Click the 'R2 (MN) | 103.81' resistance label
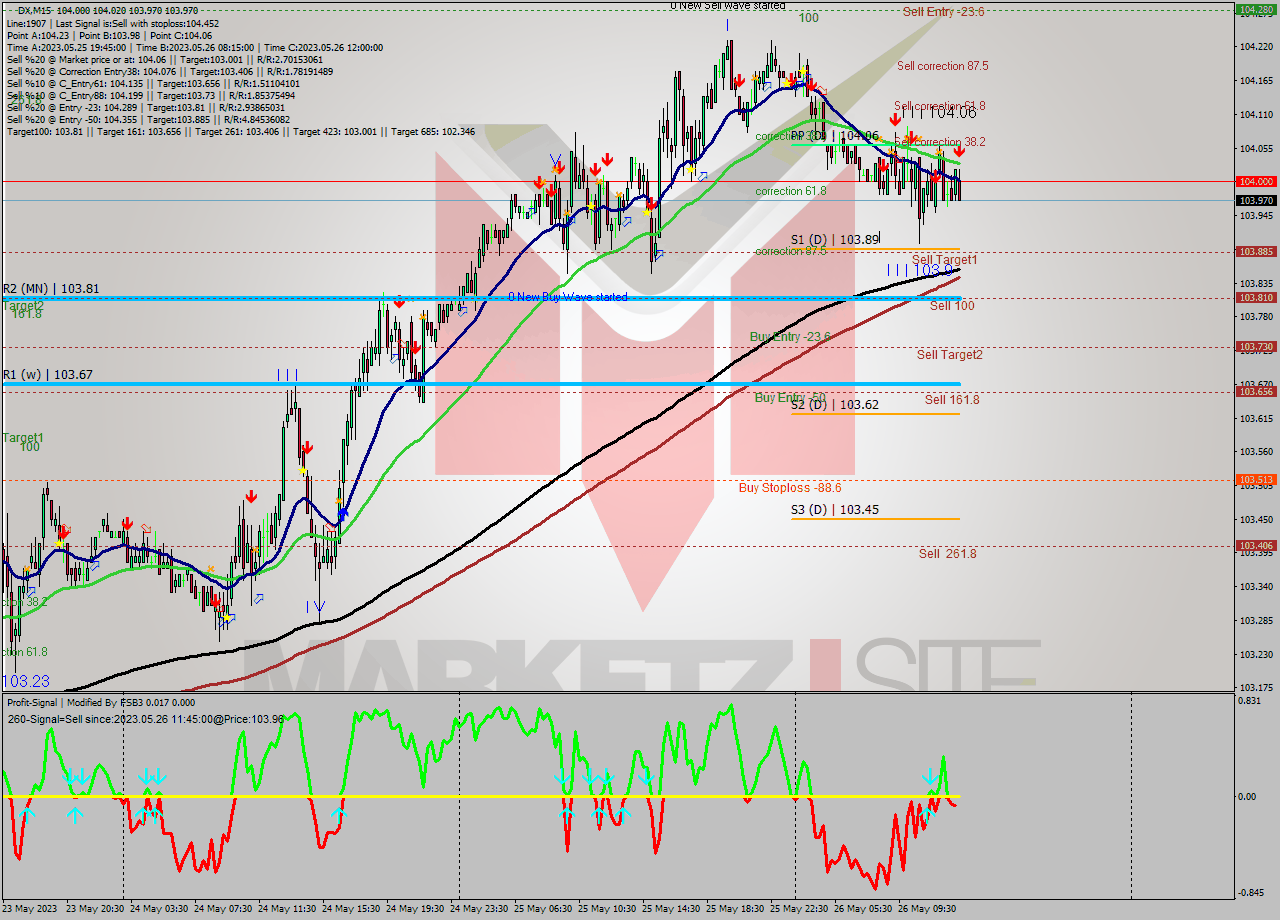Image resolution: width=1280 pixels, height=920 pixels. [x=50, y=289]
